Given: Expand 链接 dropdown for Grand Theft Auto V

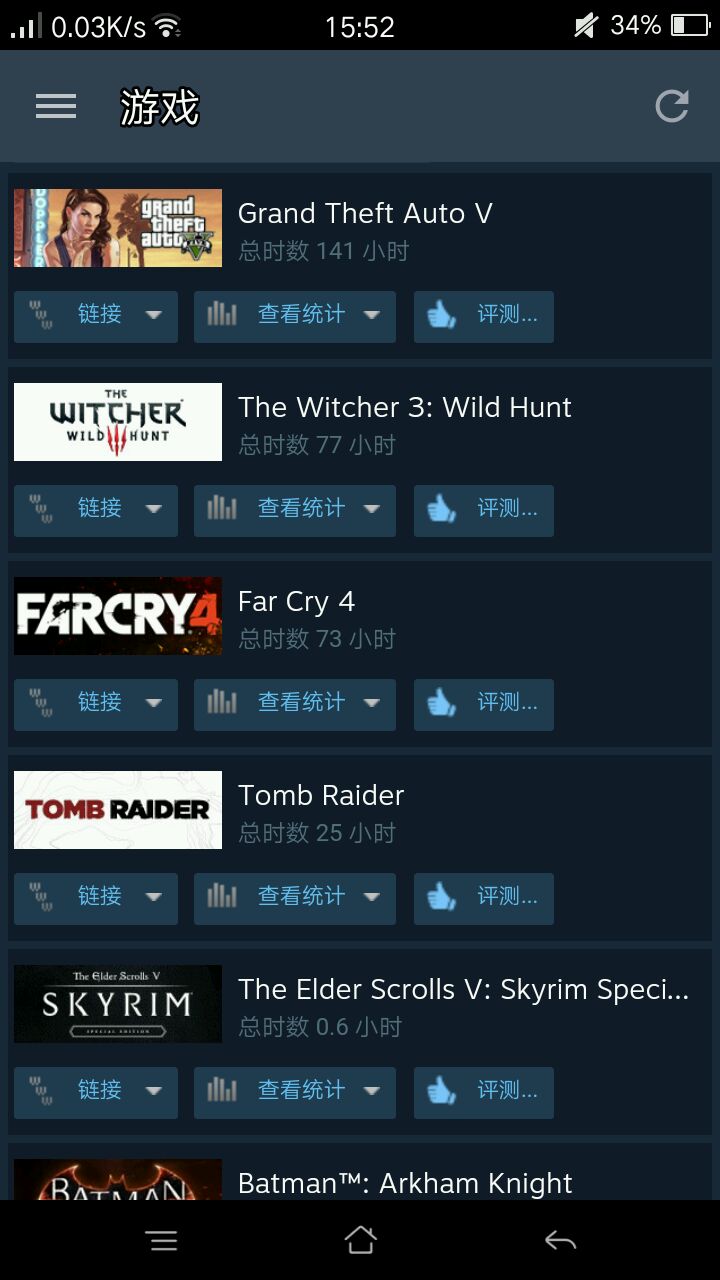Looking at the screenshot, I should coord(96,316).
